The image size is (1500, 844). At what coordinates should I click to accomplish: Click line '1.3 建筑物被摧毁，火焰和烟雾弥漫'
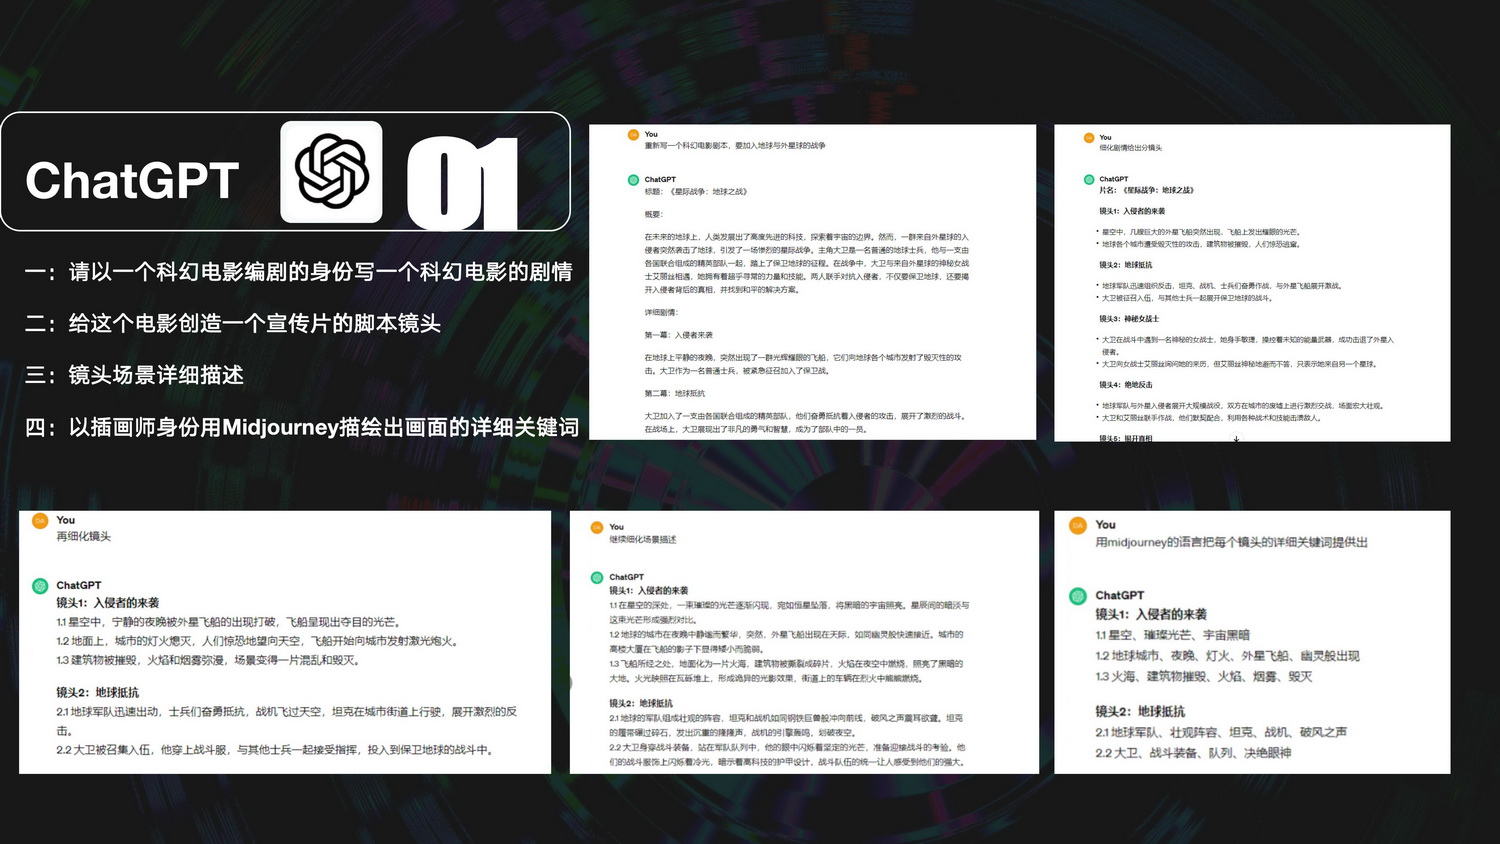tap(208, 660)
